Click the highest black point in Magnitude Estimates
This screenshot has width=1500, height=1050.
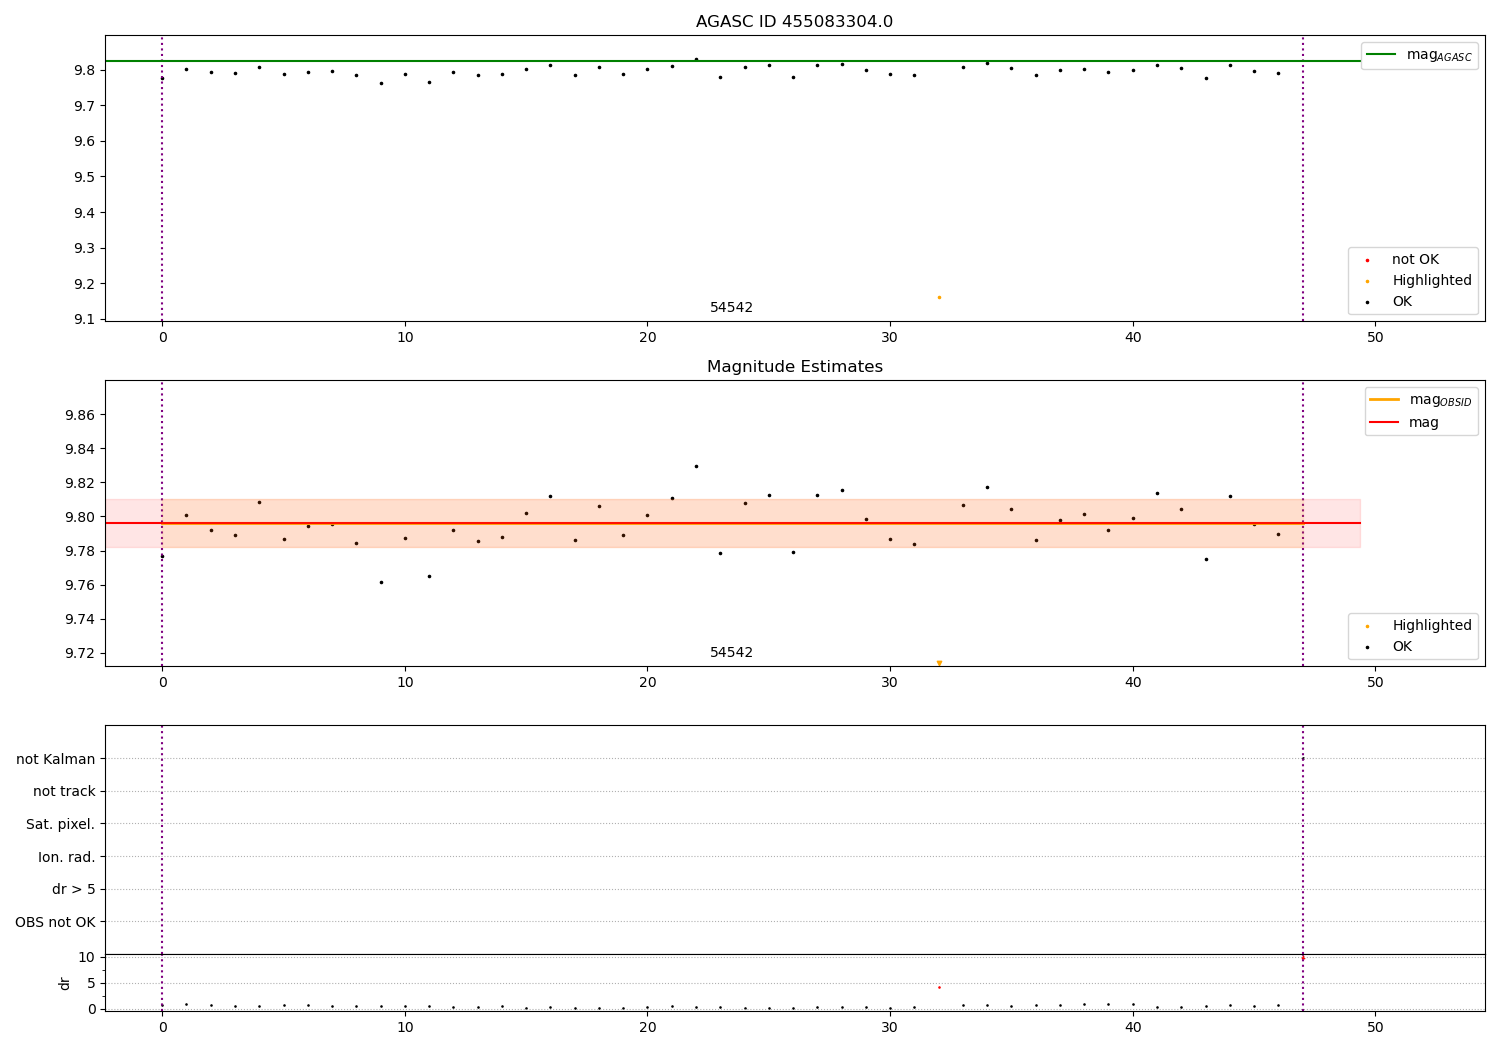[696, 466]
